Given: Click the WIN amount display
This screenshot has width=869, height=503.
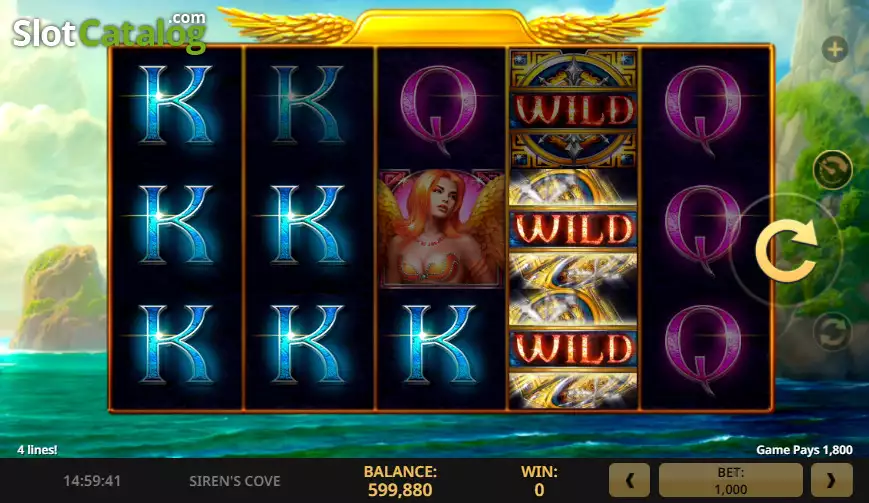Looking at the screenshot, I should pyautogui.click(x=539, y=481).
